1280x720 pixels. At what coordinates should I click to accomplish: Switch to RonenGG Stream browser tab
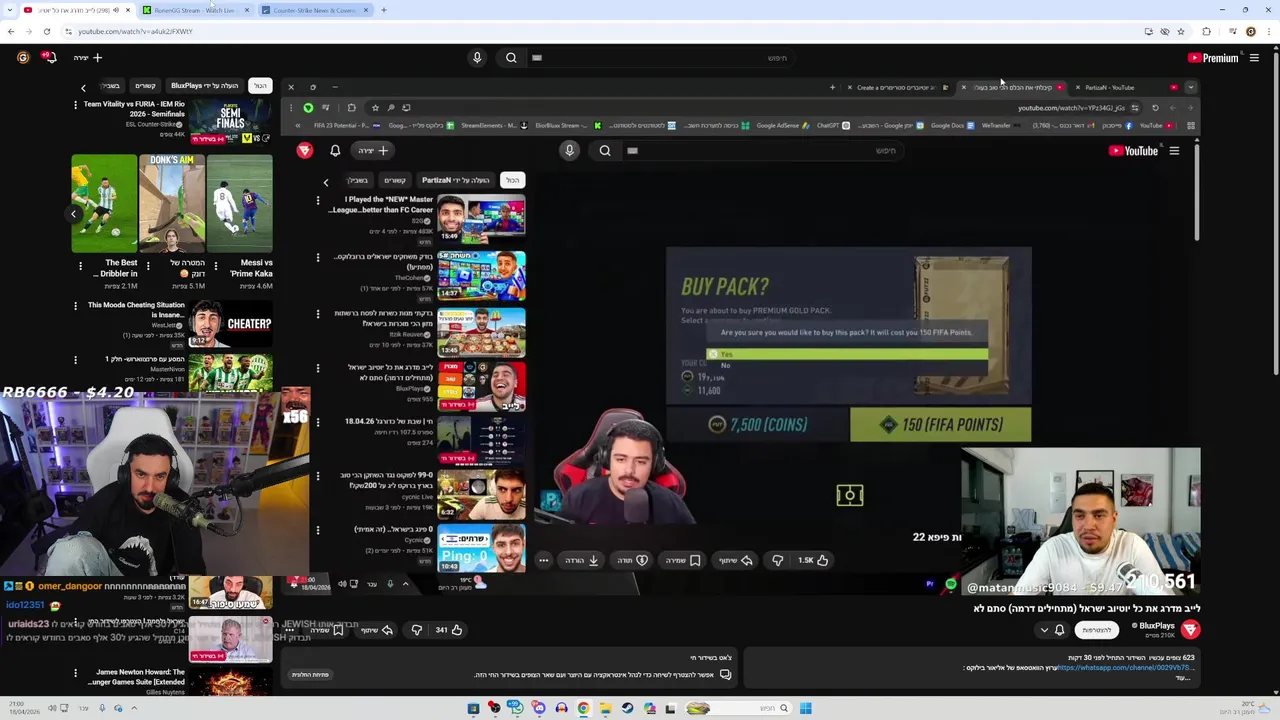[x=195, y=10]
